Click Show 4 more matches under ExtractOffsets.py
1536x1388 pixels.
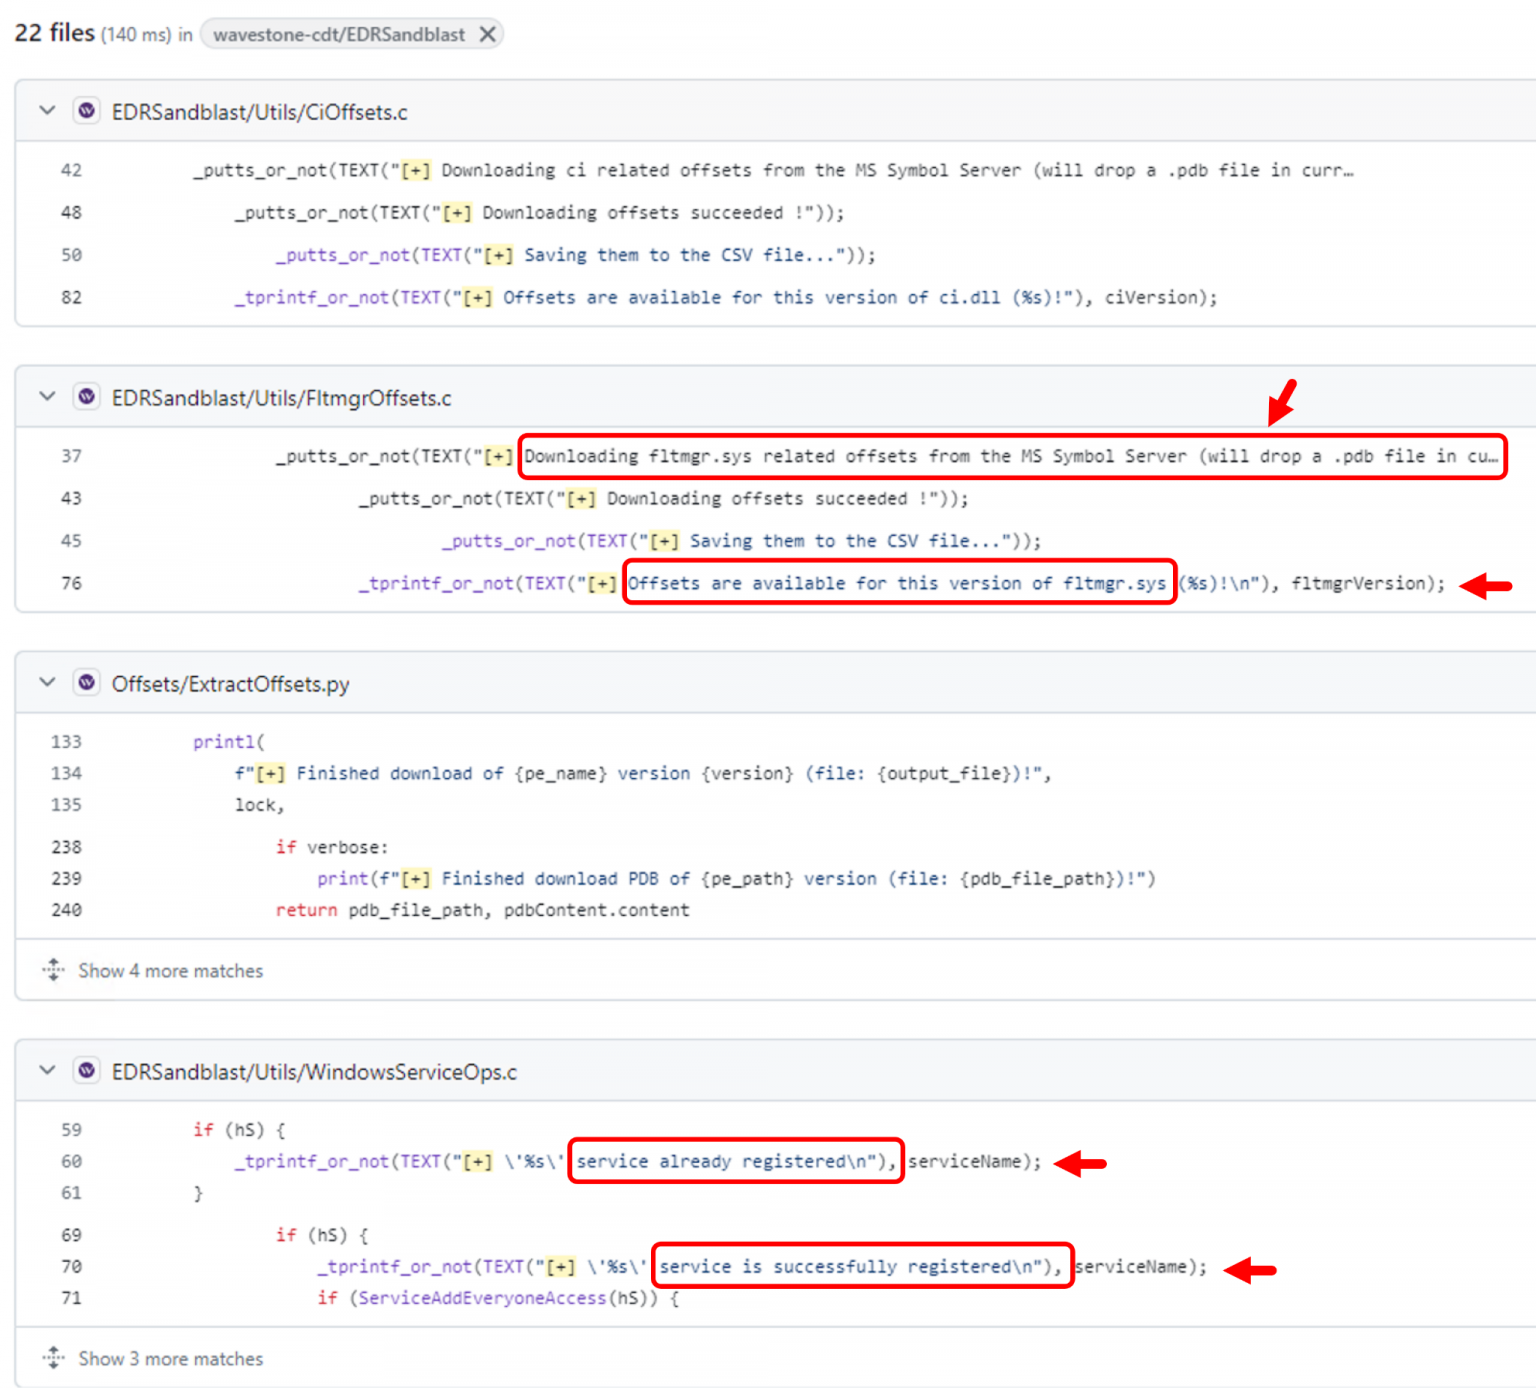pyautogui.click(x=170, y=969)
